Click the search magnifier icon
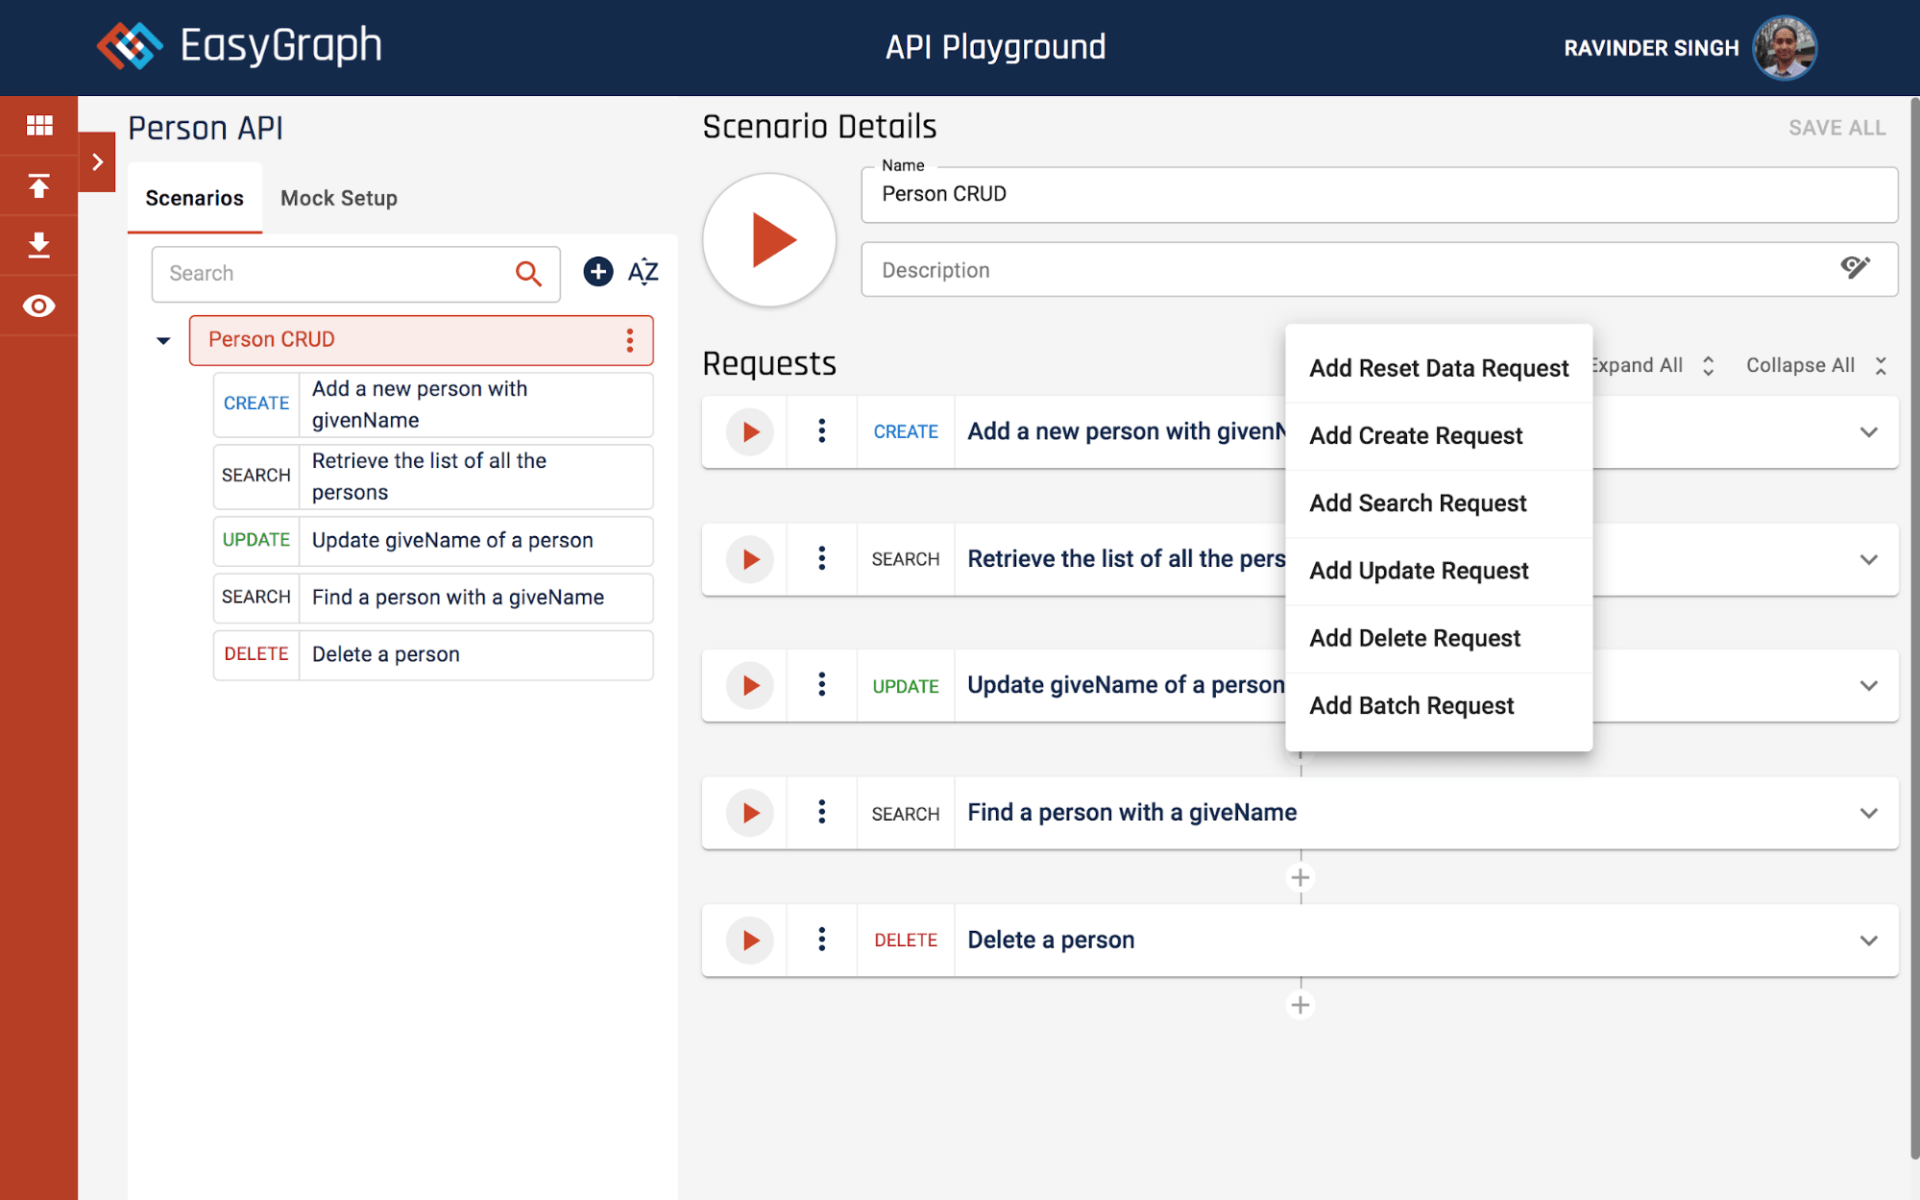 (528, 273)
